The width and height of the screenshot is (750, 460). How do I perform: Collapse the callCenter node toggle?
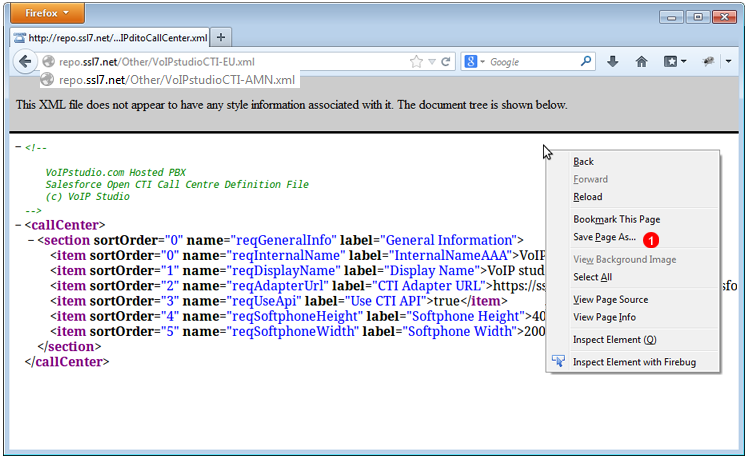coord(18,225)
